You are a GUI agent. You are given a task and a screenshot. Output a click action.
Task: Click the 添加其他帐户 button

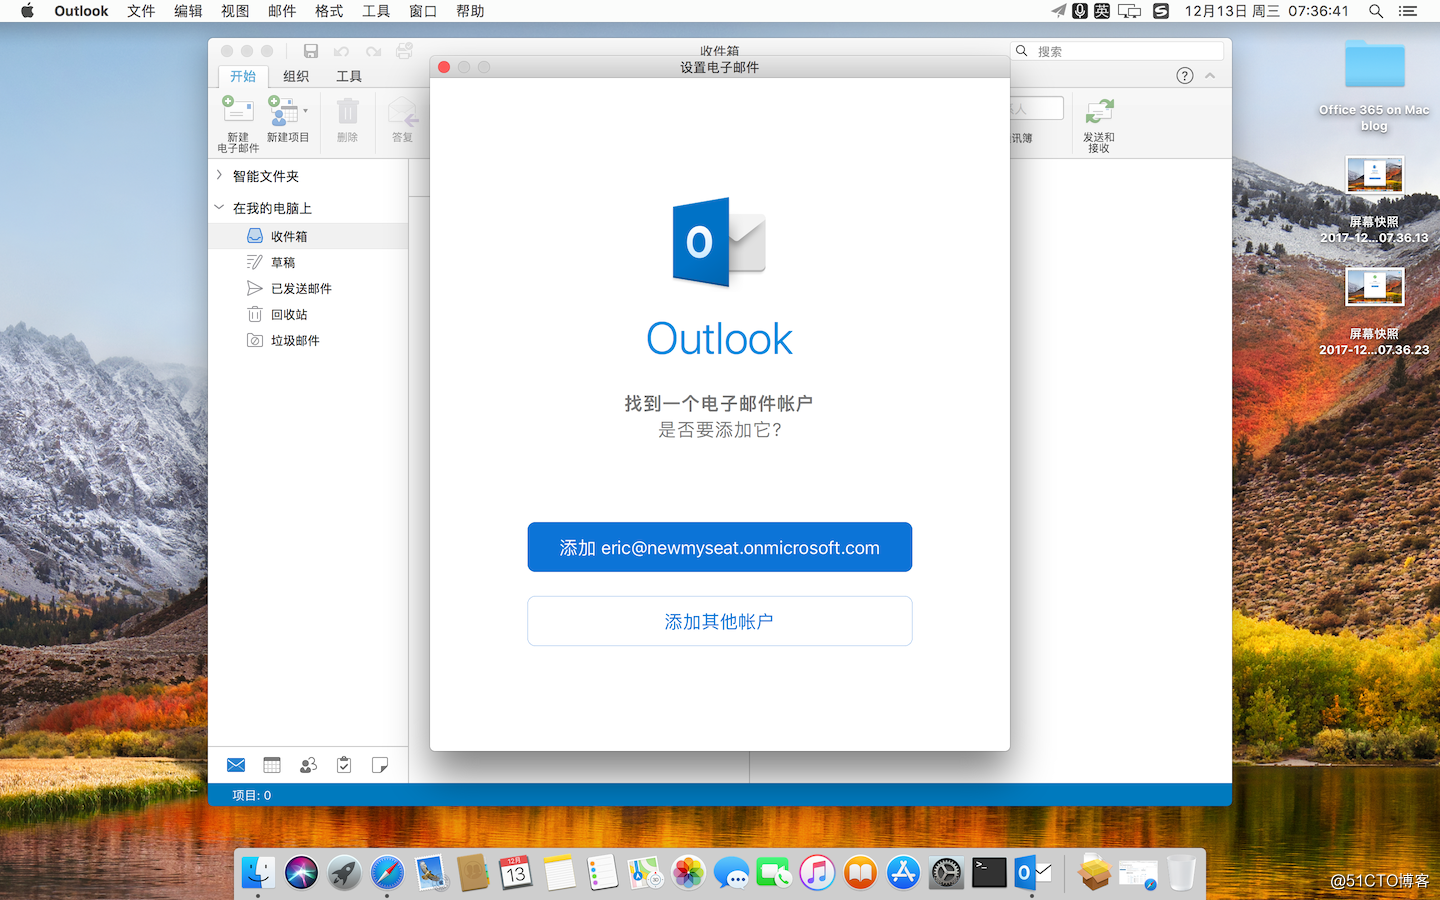pos(720,621)
